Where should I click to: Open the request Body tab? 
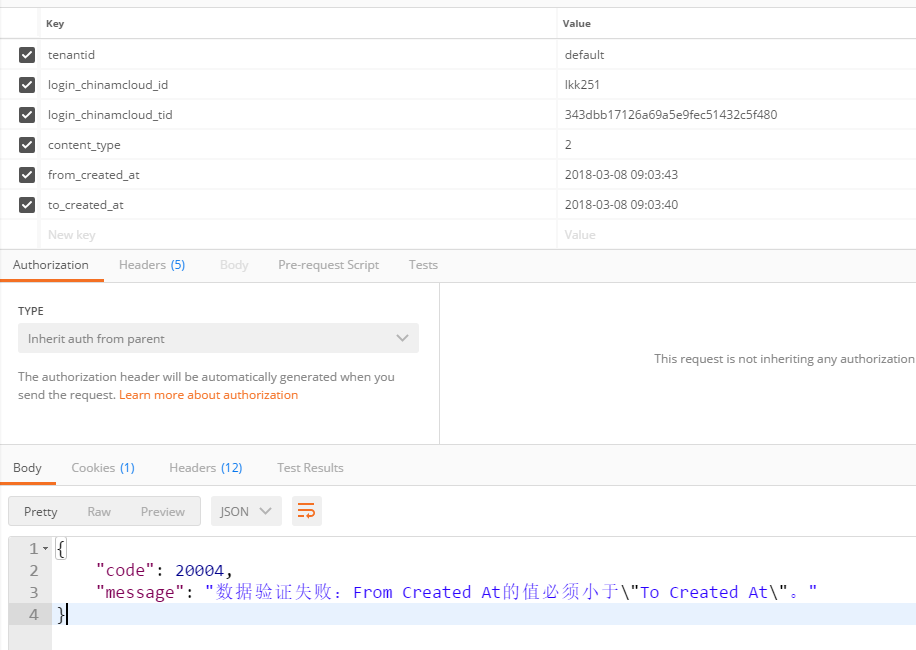[234, 265]
